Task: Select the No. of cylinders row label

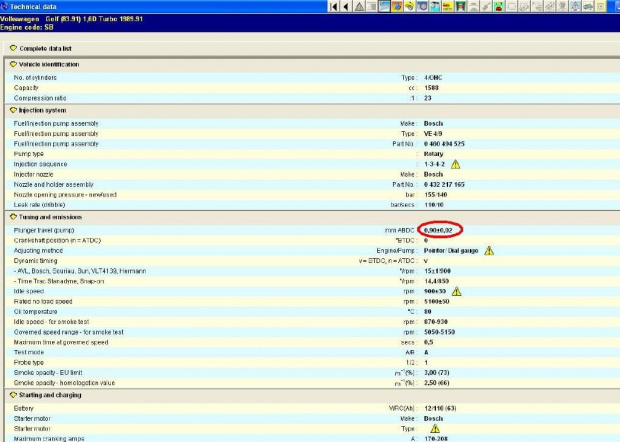Action: 35,77
